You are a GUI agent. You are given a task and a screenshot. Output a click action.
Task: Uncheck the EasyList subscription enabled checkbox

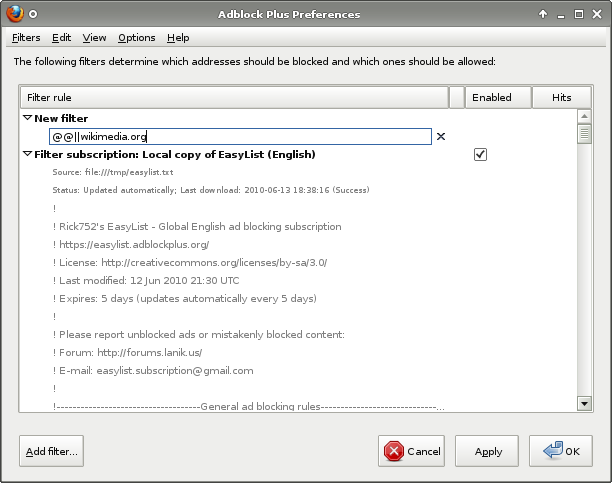[480, 154]
